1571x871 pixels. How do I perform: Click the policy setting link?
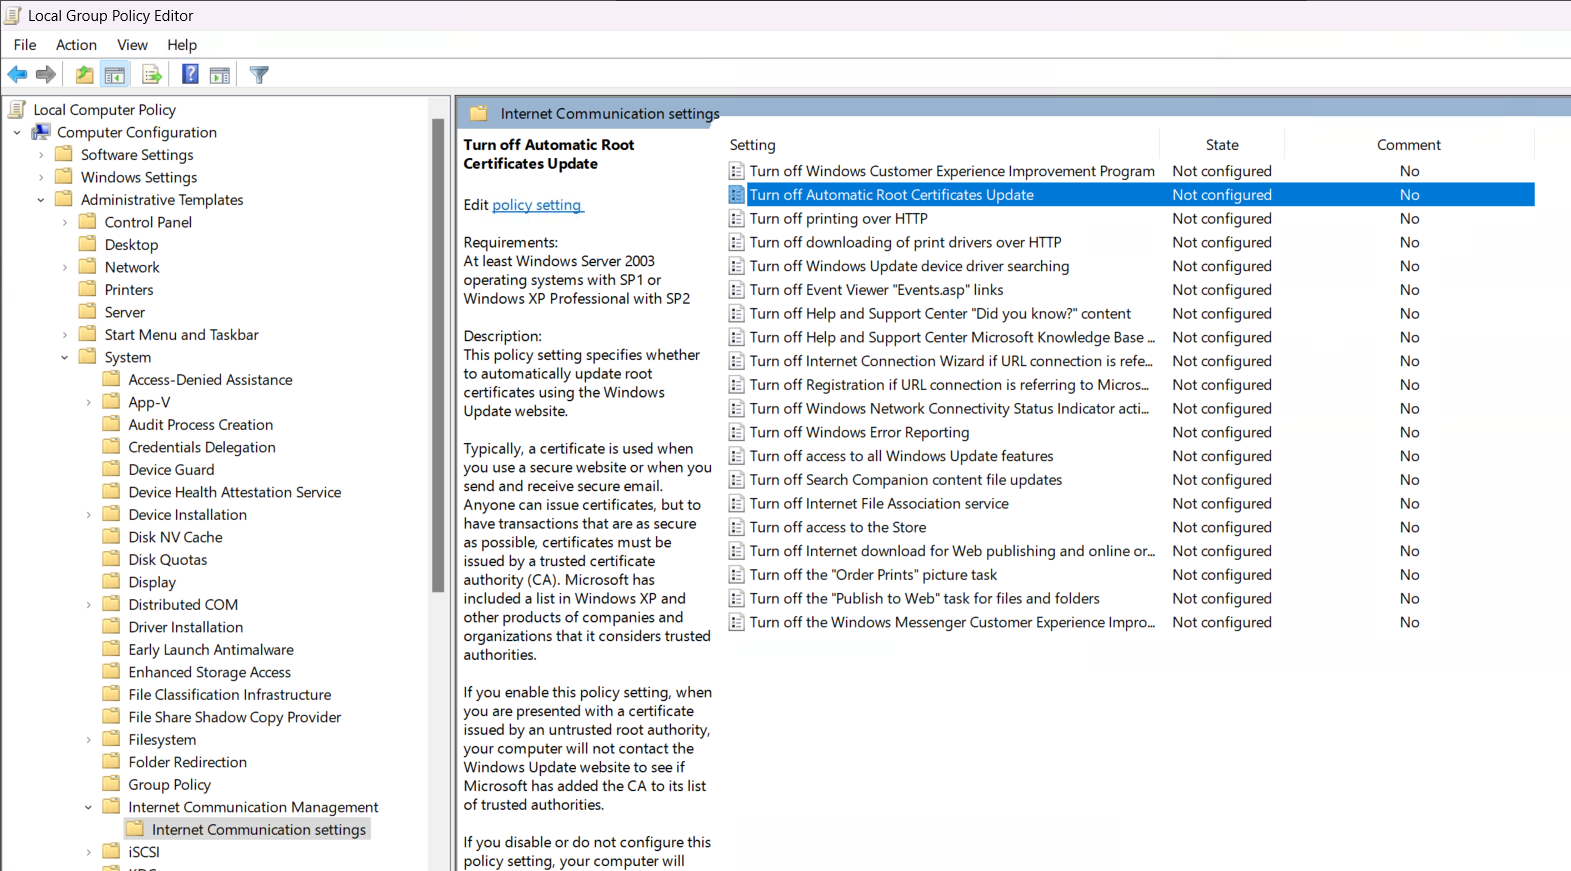click(x=537, y=205)
